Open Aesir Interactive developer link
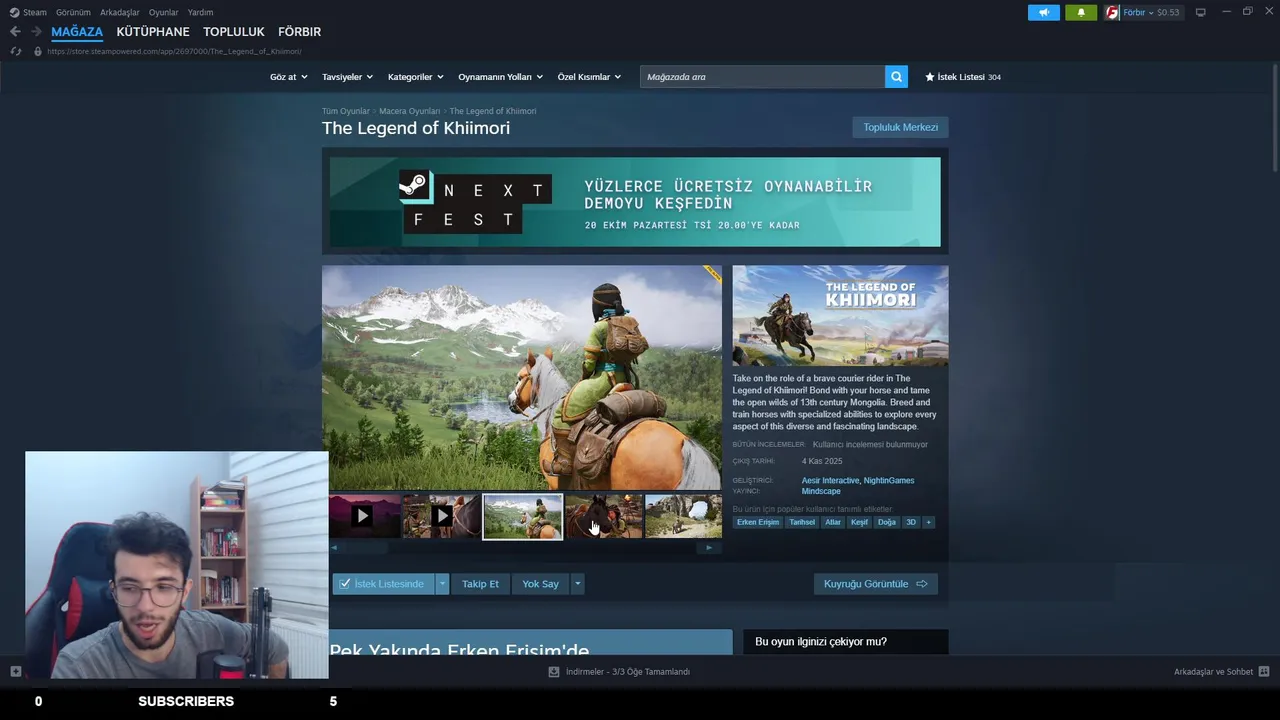The height and width of the screenshot is (720, 1280). pos(830,481)
